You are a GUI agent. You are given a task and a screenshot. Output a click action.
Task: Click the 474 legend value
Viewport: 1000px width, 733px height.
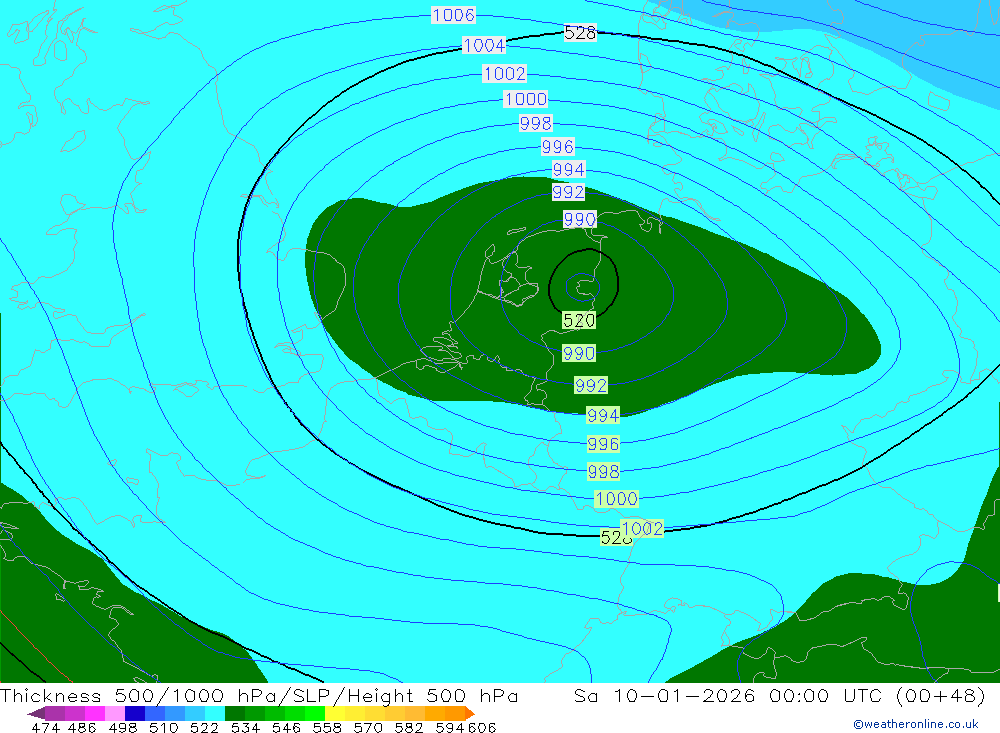[45, 727]
